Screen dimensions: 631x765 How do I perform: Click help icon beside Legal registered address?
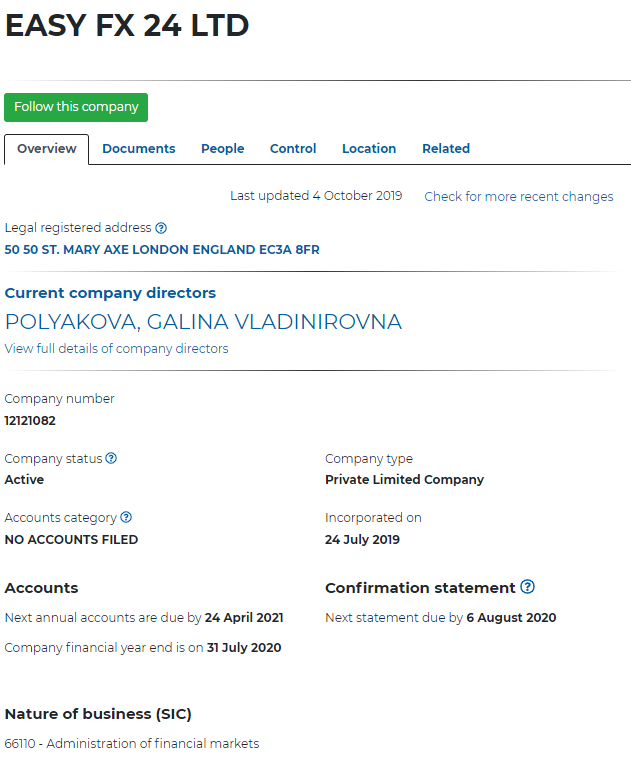(x=161, y=228)
